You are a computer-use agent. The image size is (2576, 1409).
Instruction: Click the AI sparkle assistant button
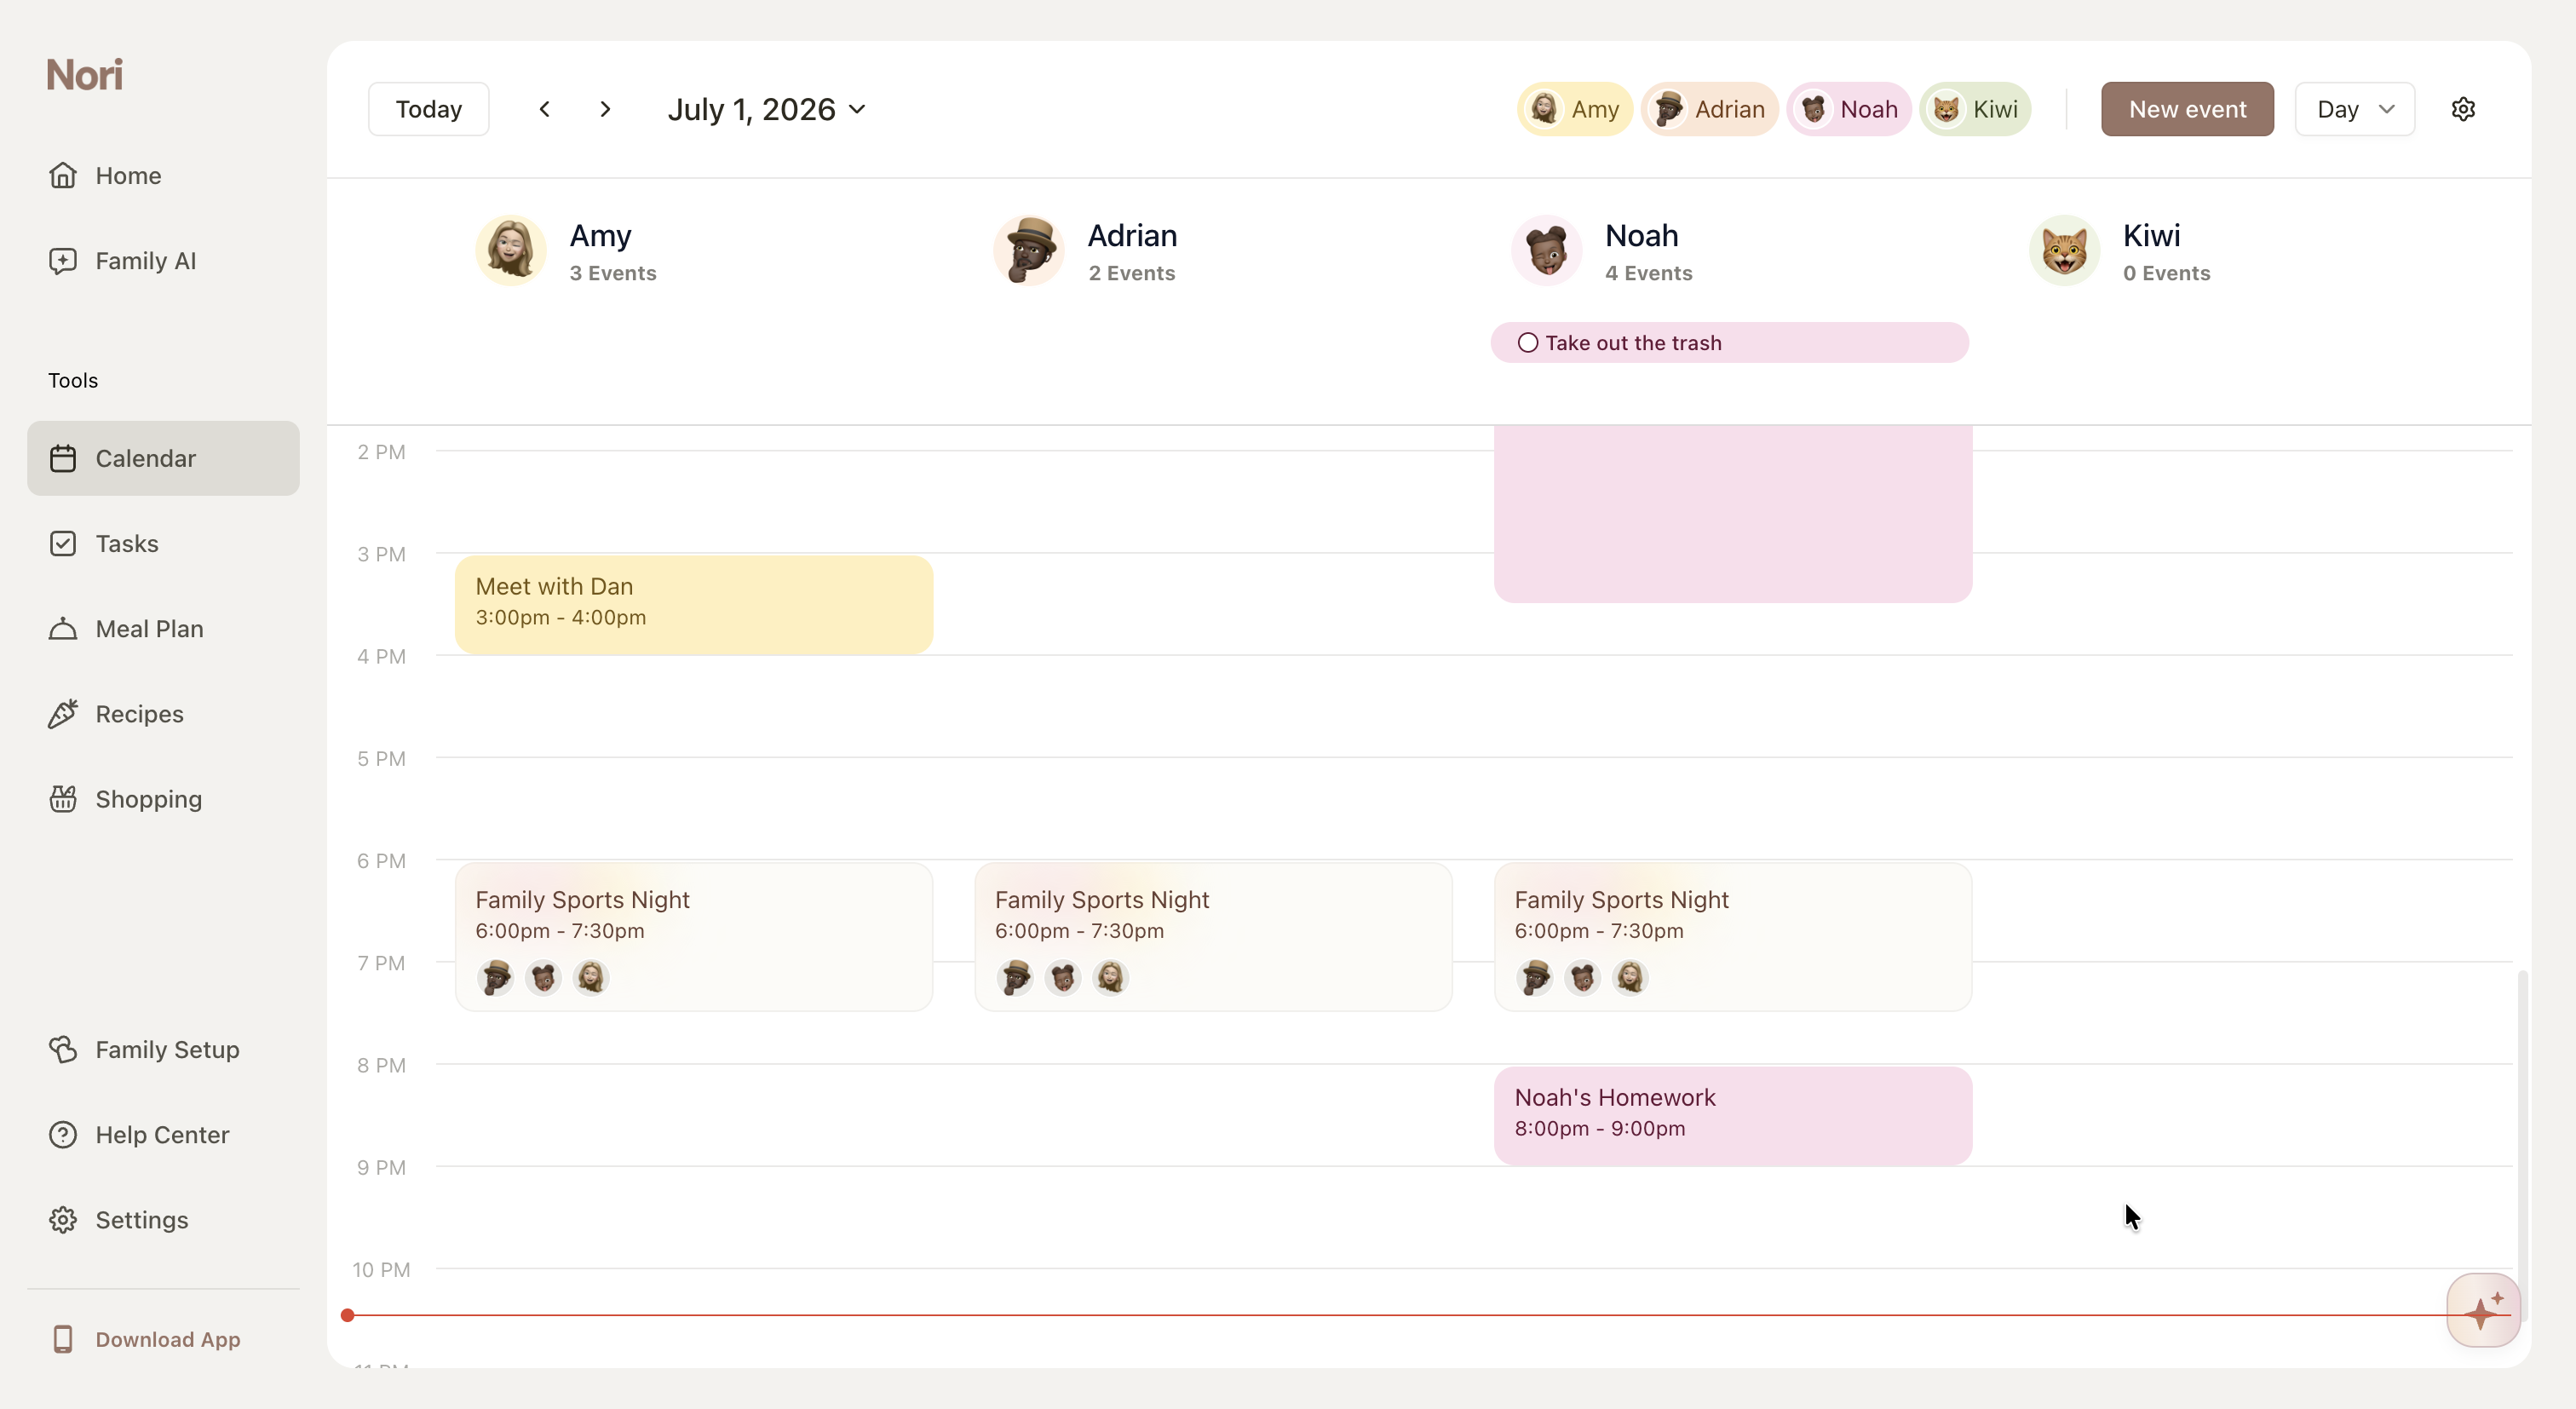tap(2483, 1310)
